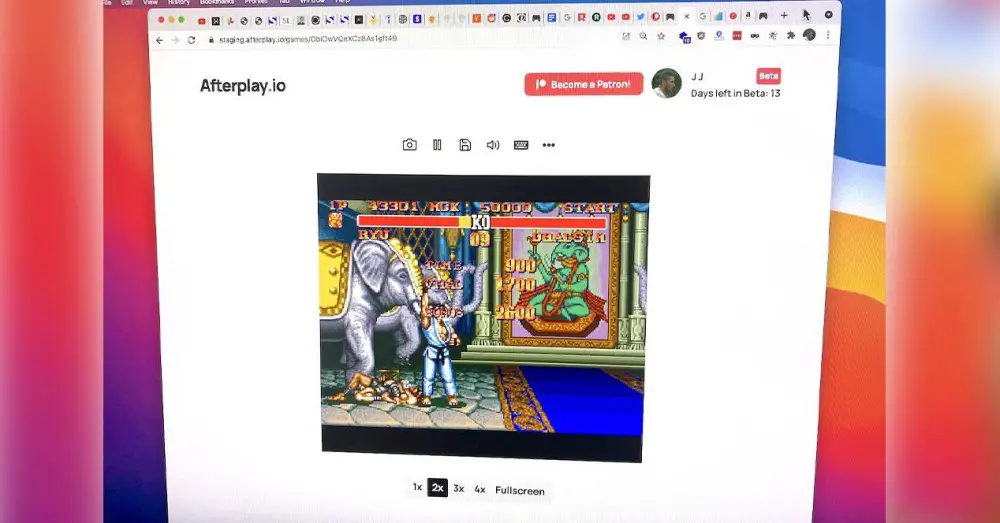Image resolution: width=1000 pixels, height=523 pixels.
Task: Reload the current page
Action: coord(191,40)
